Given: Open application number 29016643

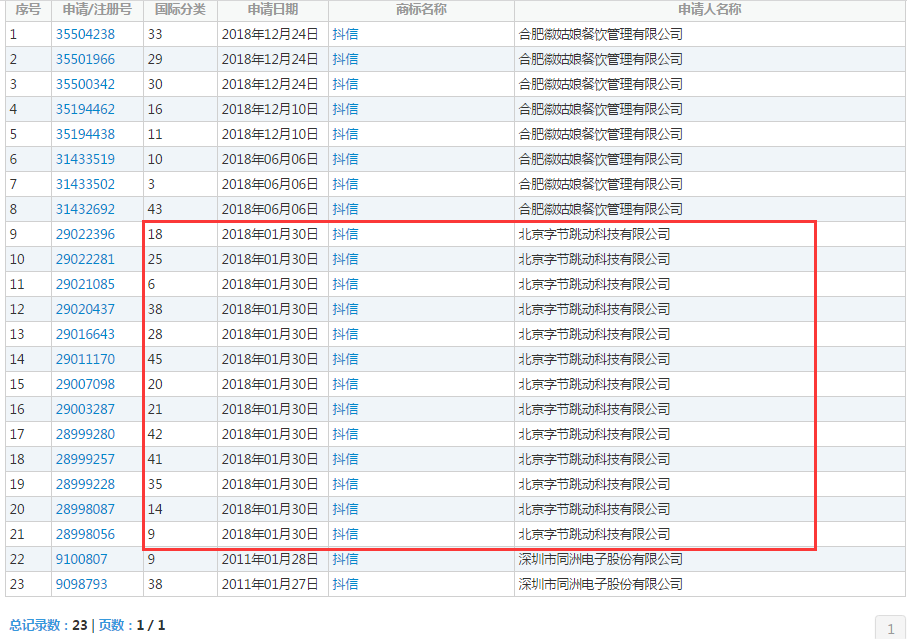Looking at the screenshot, I should tap(85, 334).
